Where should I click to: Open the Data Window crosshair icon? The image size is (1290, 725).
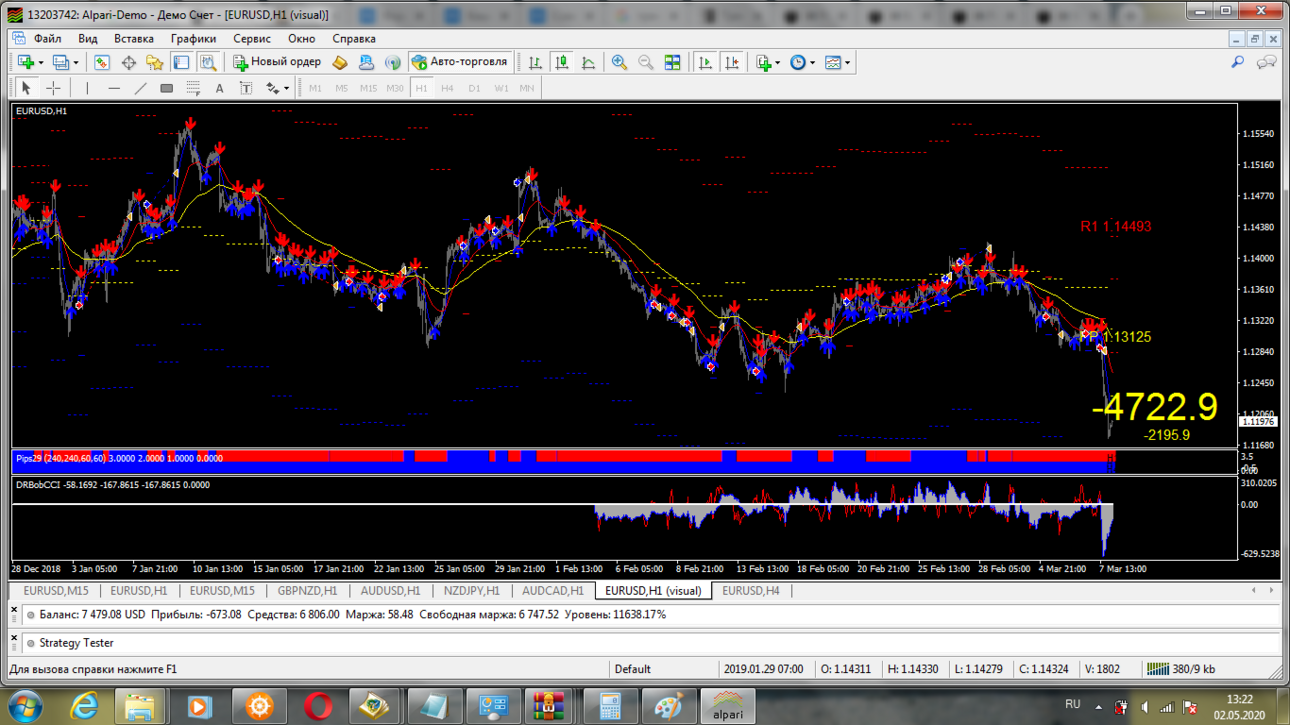pos(128,62)
